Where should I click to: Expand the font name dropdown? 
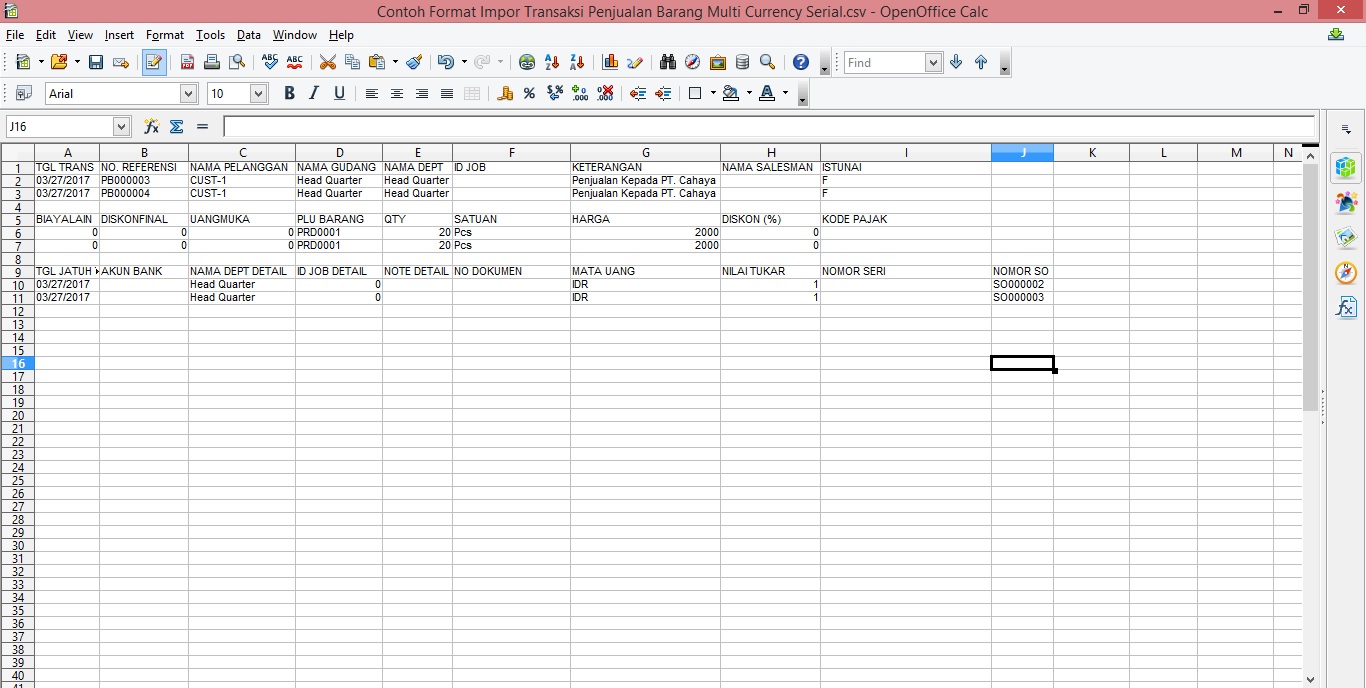coord(188,93)
